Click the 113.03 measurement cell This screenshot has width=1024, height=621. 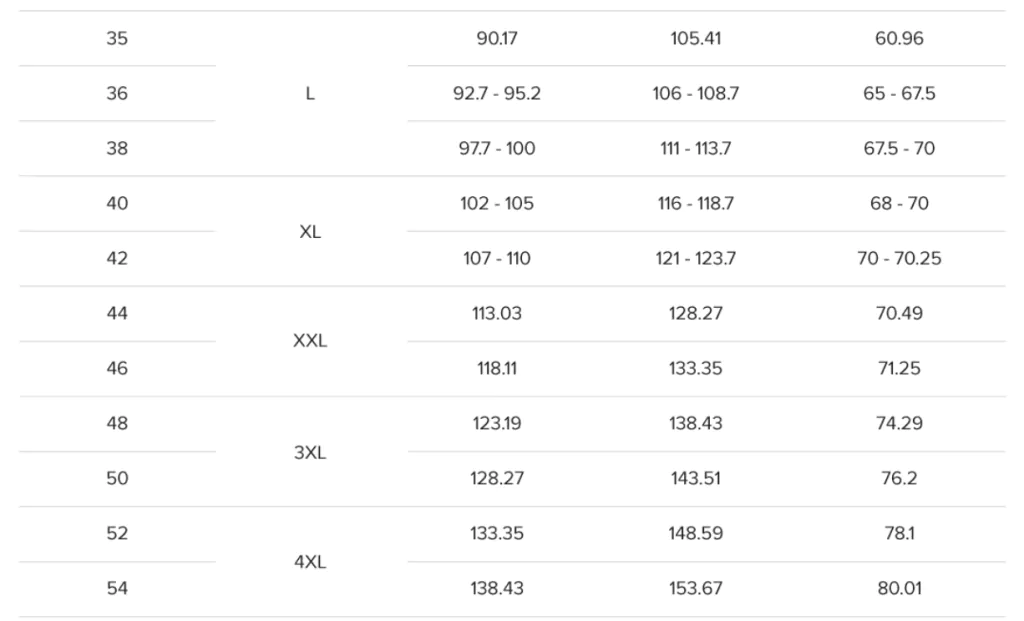click(x=497, y=313)
